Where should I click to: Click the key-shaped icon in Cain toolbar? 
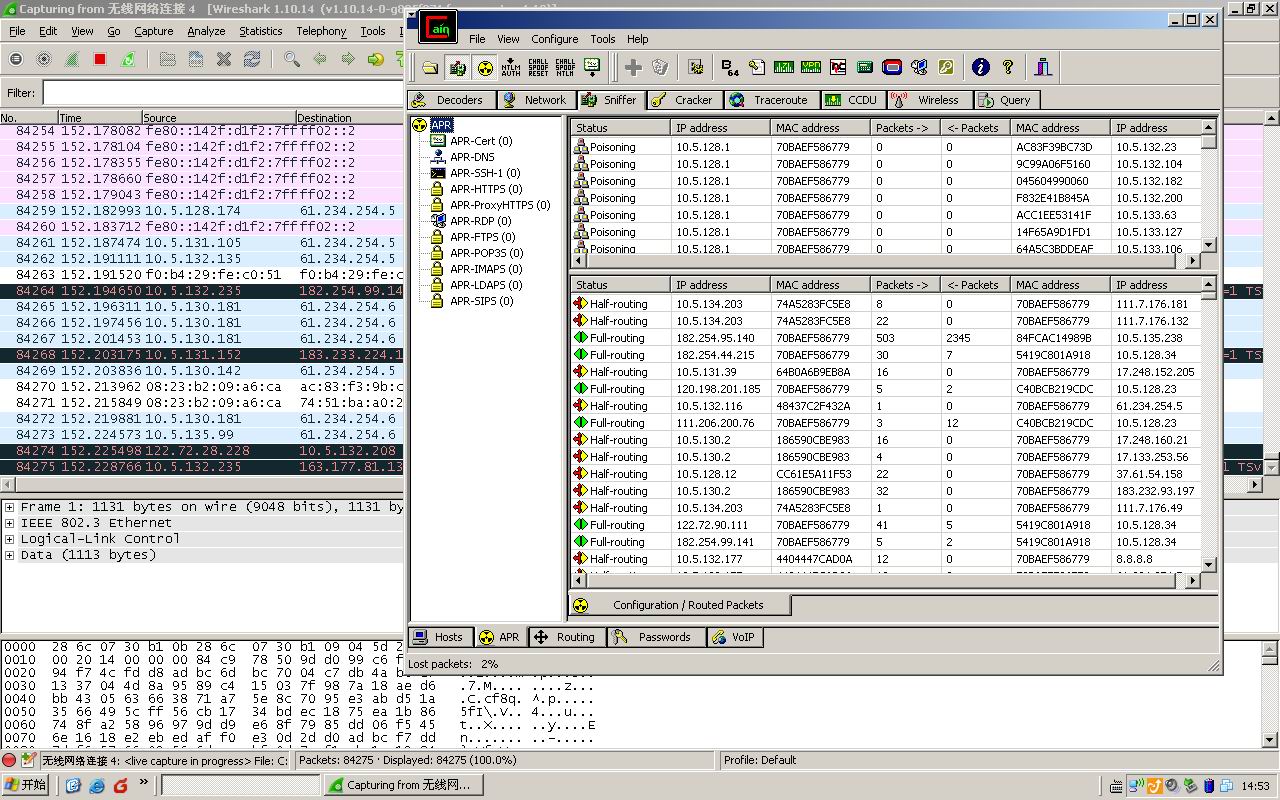[946, 68]
